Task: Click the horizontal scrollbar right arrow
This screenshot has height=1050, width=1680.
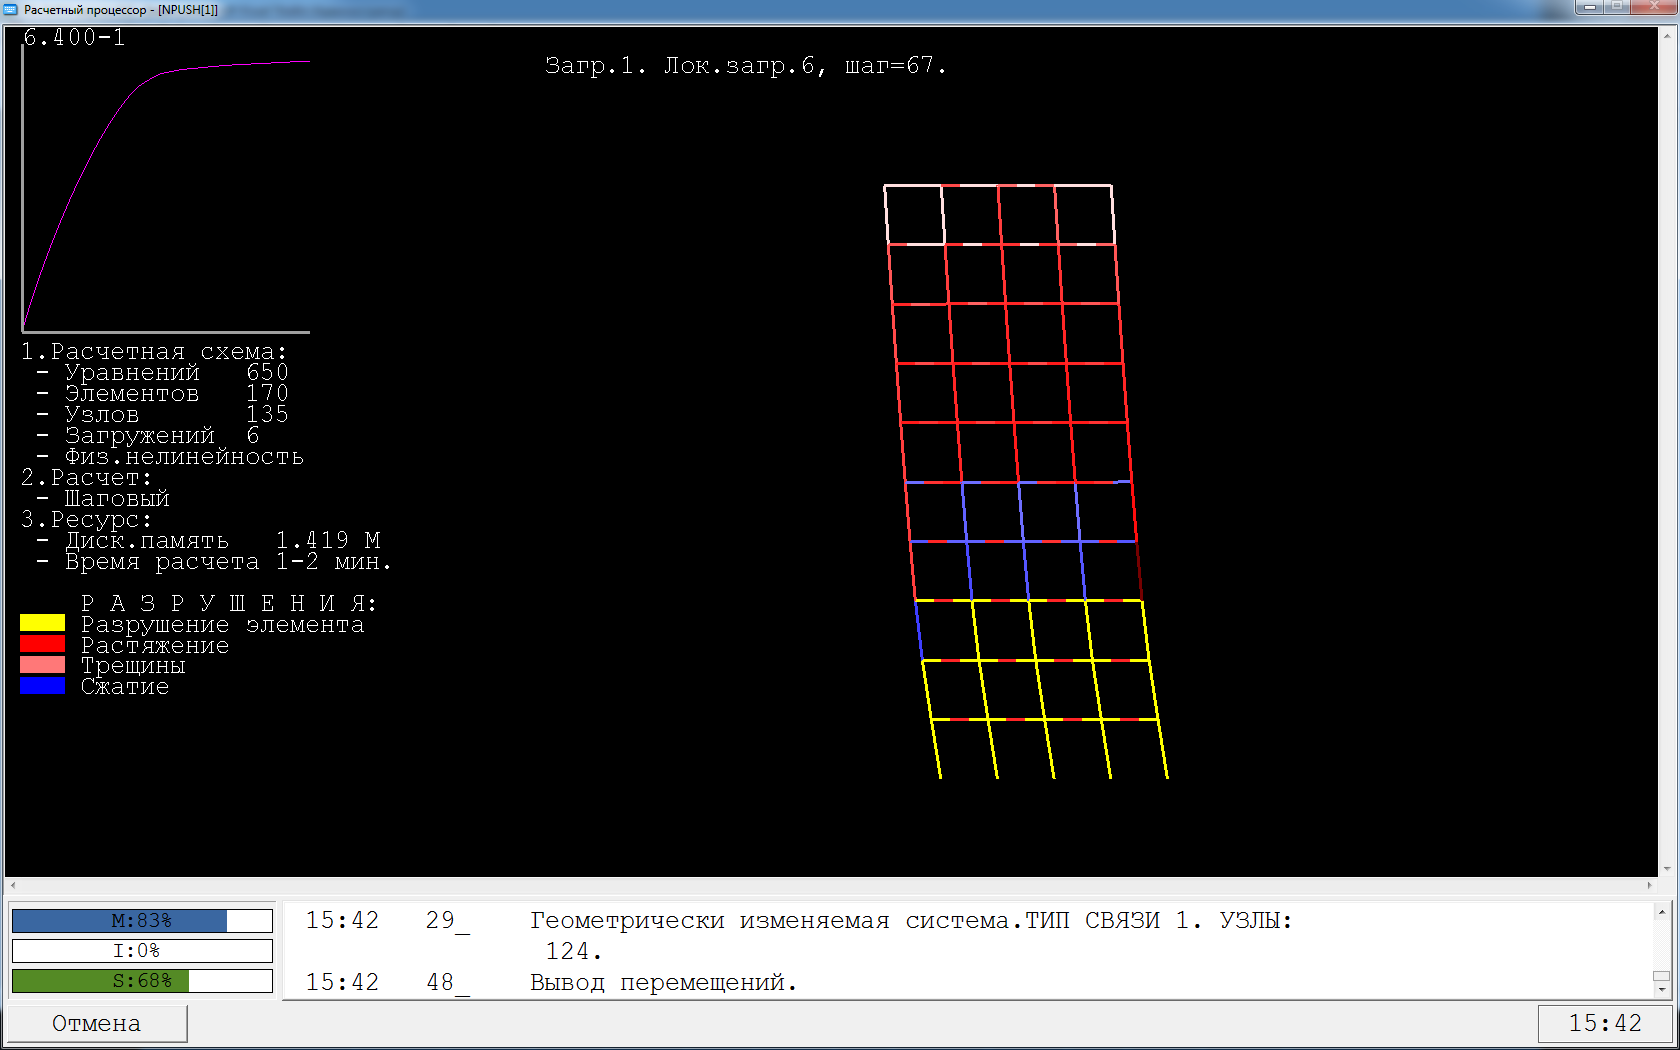Action: coord(1649,886)
